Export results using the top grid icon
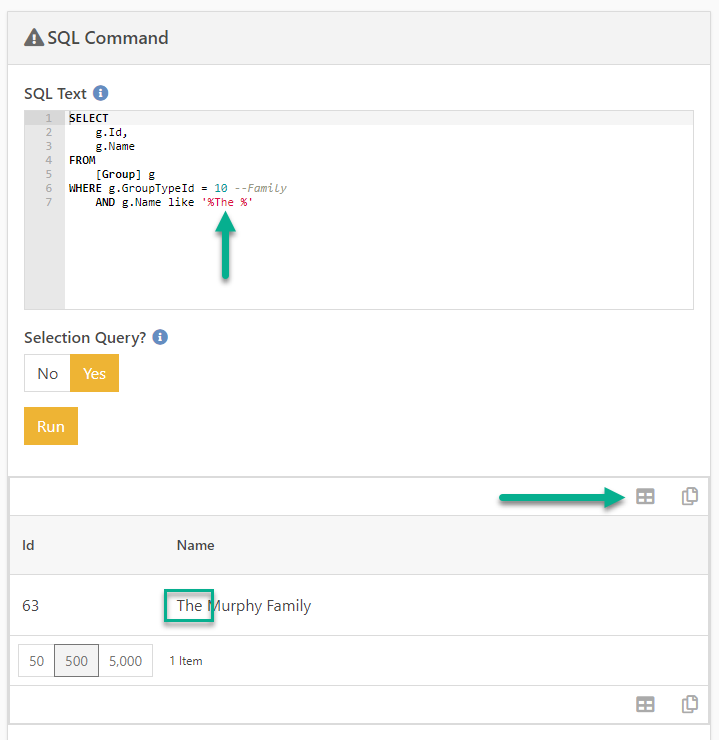The image size is (719, 740). (x=645, y=496)
